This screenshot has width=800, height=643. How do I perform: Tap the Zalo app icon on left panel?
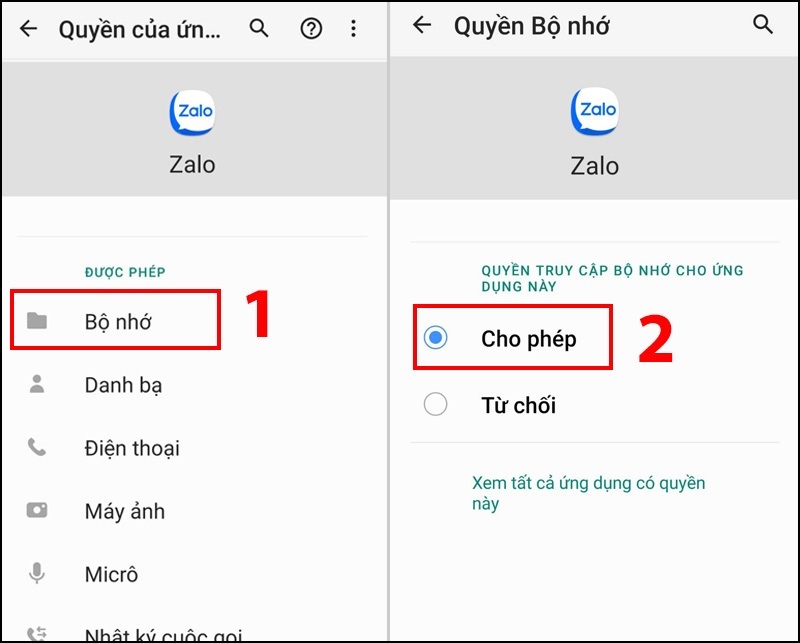pyautogui.click(x=192, y=113)
